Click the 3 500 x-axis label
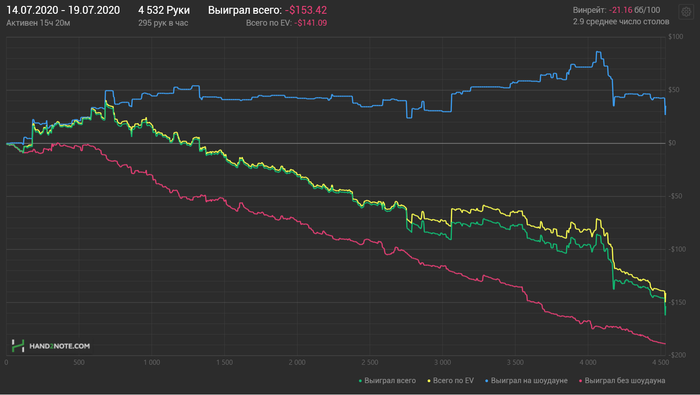The height and width of the screenshot is (395, 700). (515, 362)
